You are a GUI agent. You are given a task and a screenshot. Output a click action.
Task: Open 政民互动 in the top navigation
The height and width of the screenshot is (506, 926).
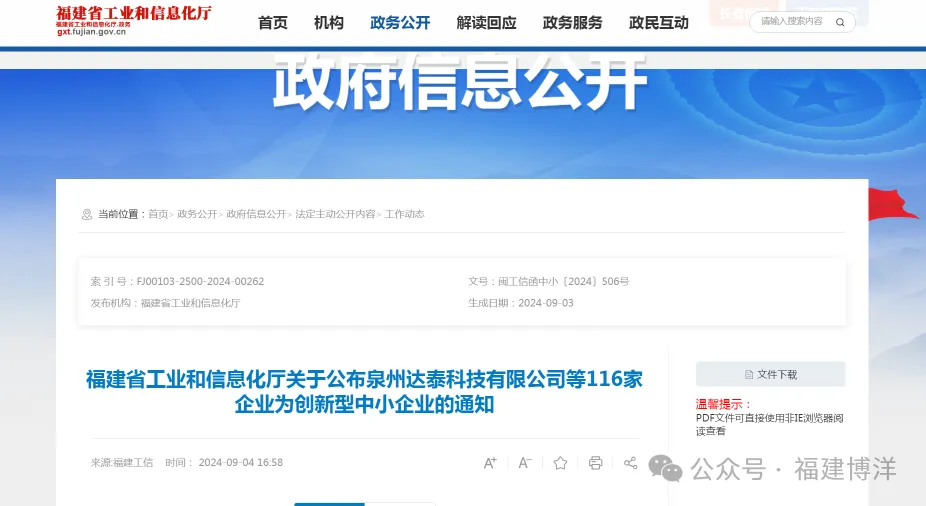(659, 23)
